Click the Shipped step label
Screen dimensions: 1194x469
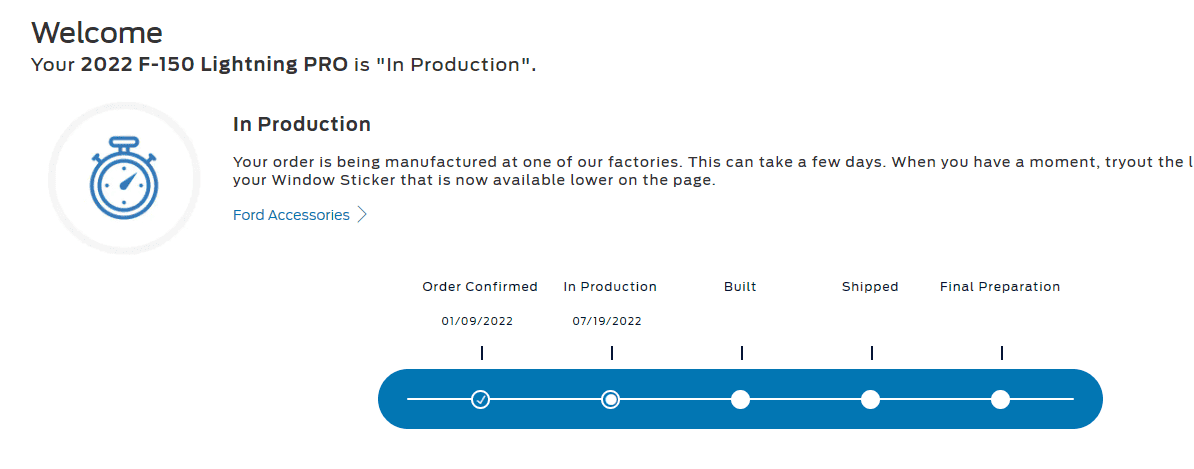pyautogui.click(x=870, y=287)
